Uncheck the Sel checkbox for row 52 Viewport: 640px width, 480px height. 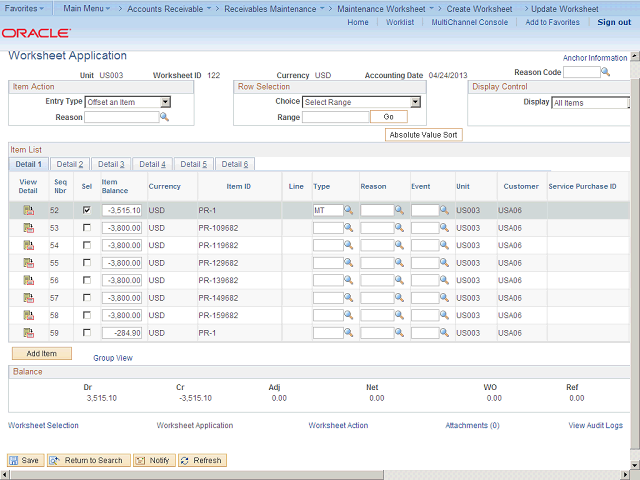tap(87, 211)
